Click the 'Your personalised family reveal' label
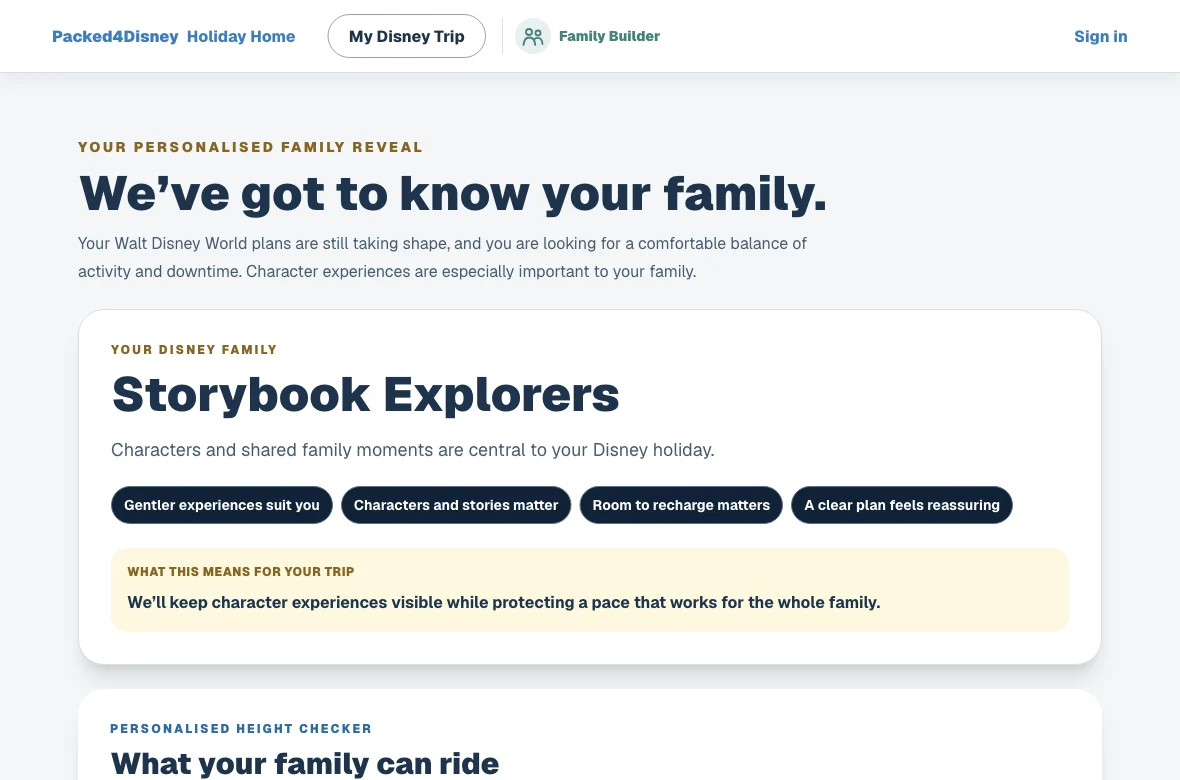1180x780 pixels. (x=251, y=147)
